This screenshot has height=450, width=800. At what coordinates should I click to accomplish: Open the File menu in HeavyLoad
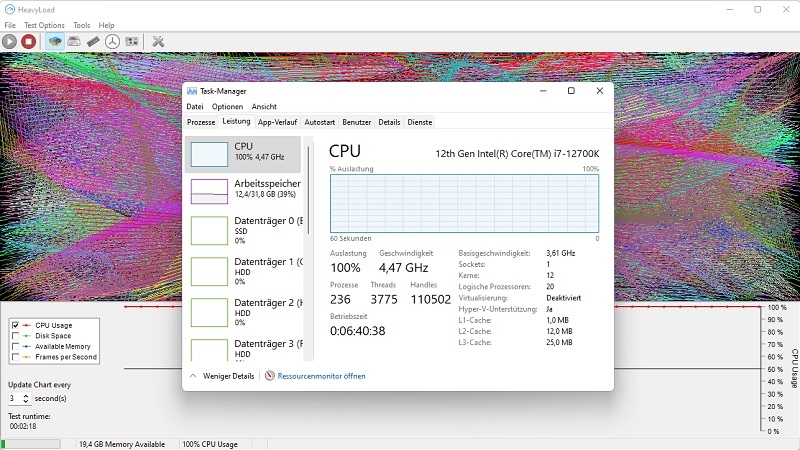10,25
